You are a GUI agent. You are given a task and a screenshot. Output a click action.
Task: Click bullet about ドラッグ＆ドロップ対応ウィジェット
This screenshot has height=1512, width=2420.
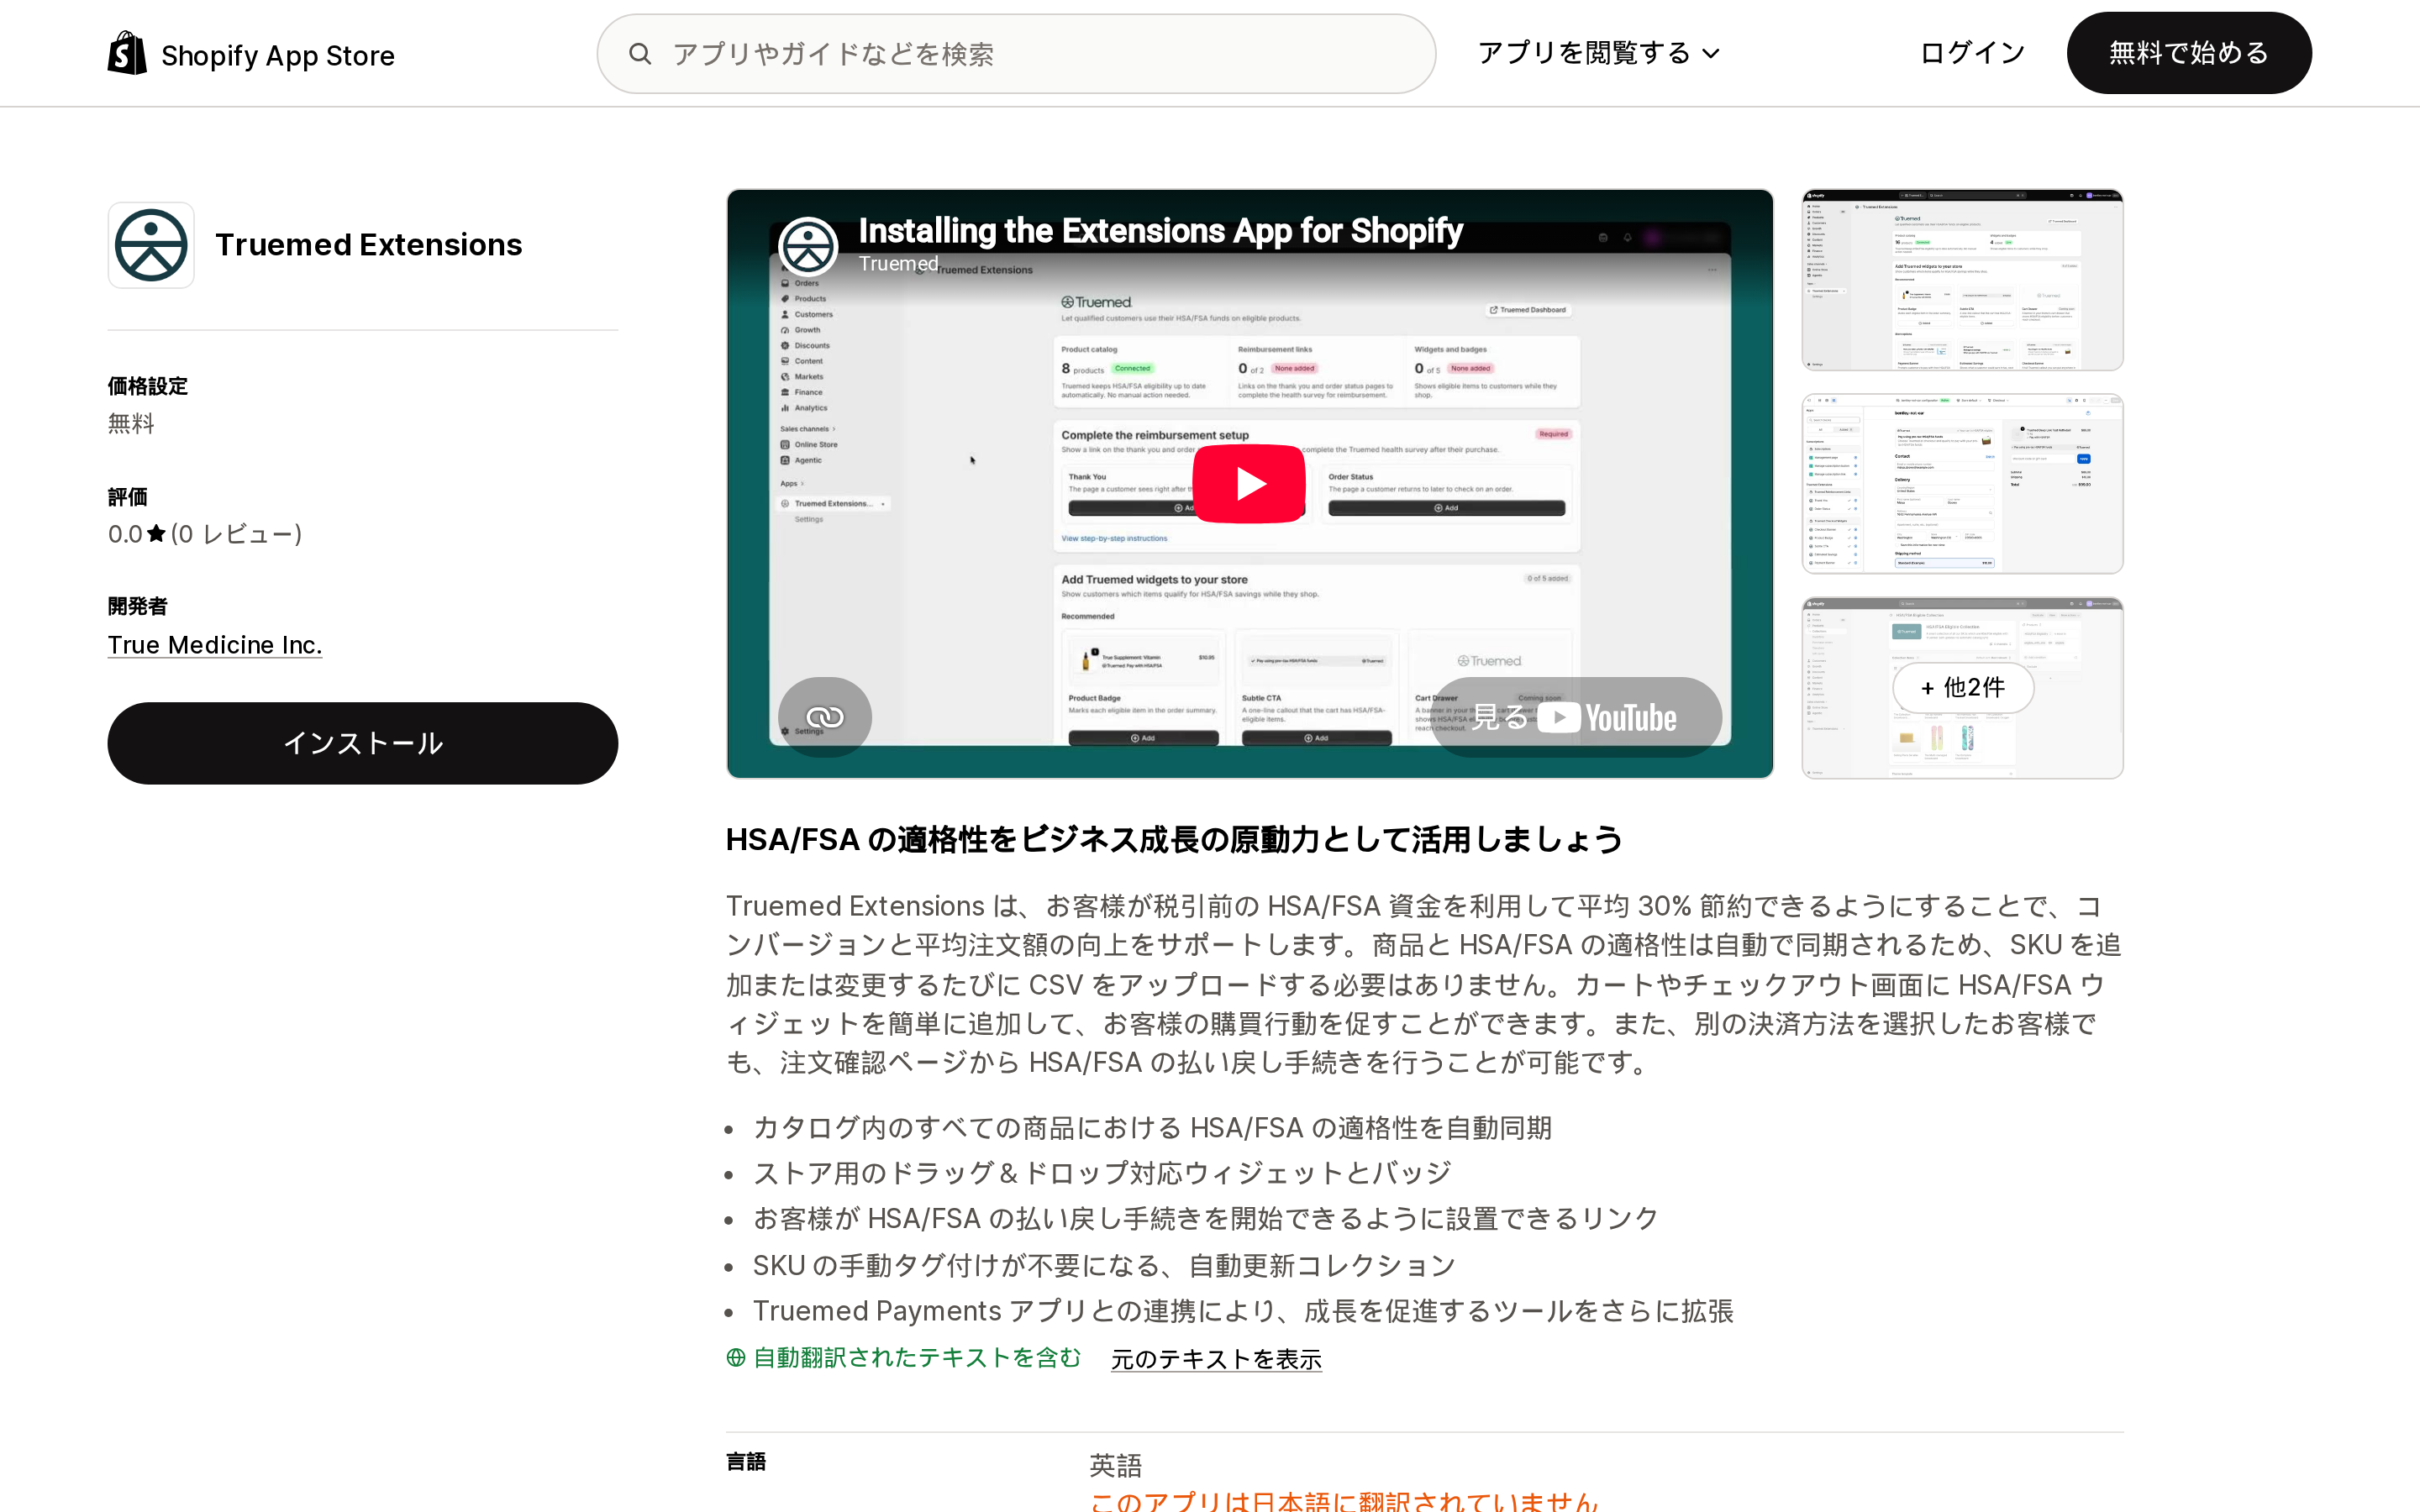(x=1102, y=1173)
